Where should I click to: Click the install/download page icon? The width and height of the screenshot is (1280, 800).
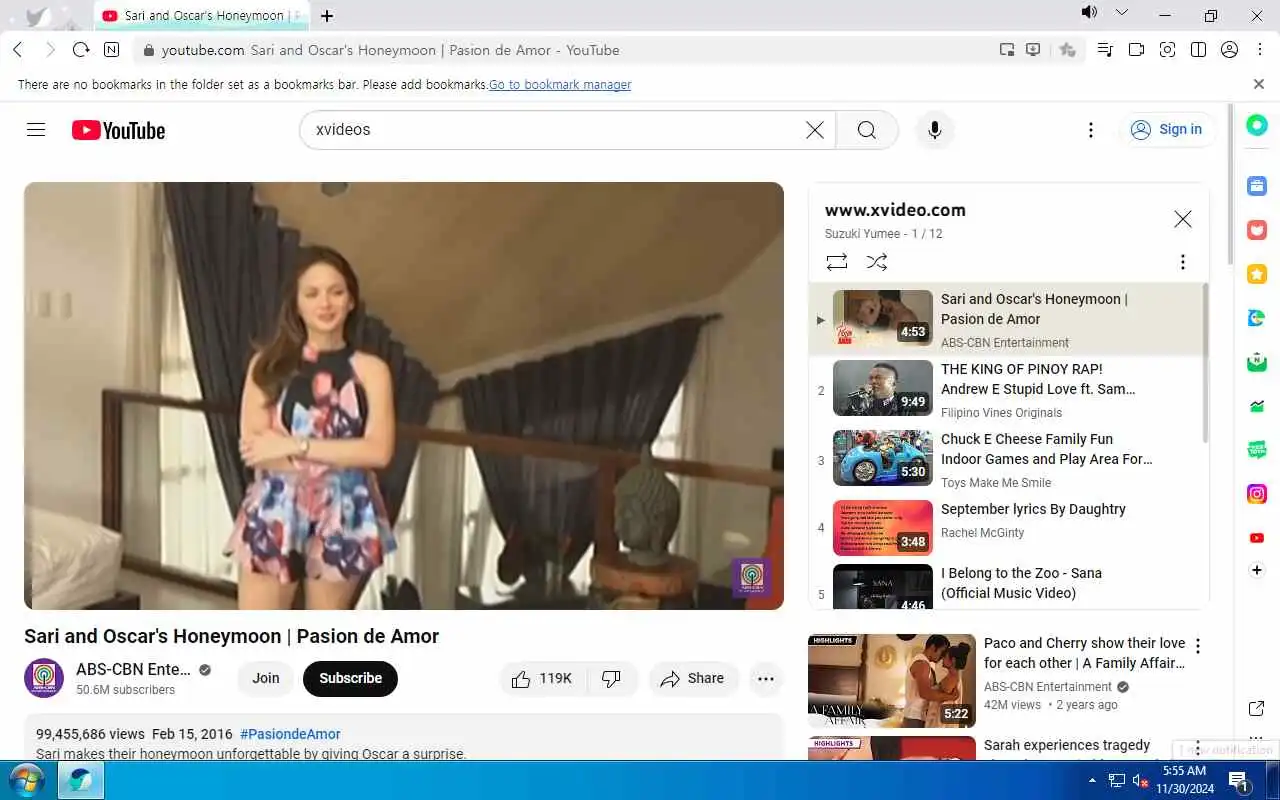pyautogui.click(x=1034, y=50)
